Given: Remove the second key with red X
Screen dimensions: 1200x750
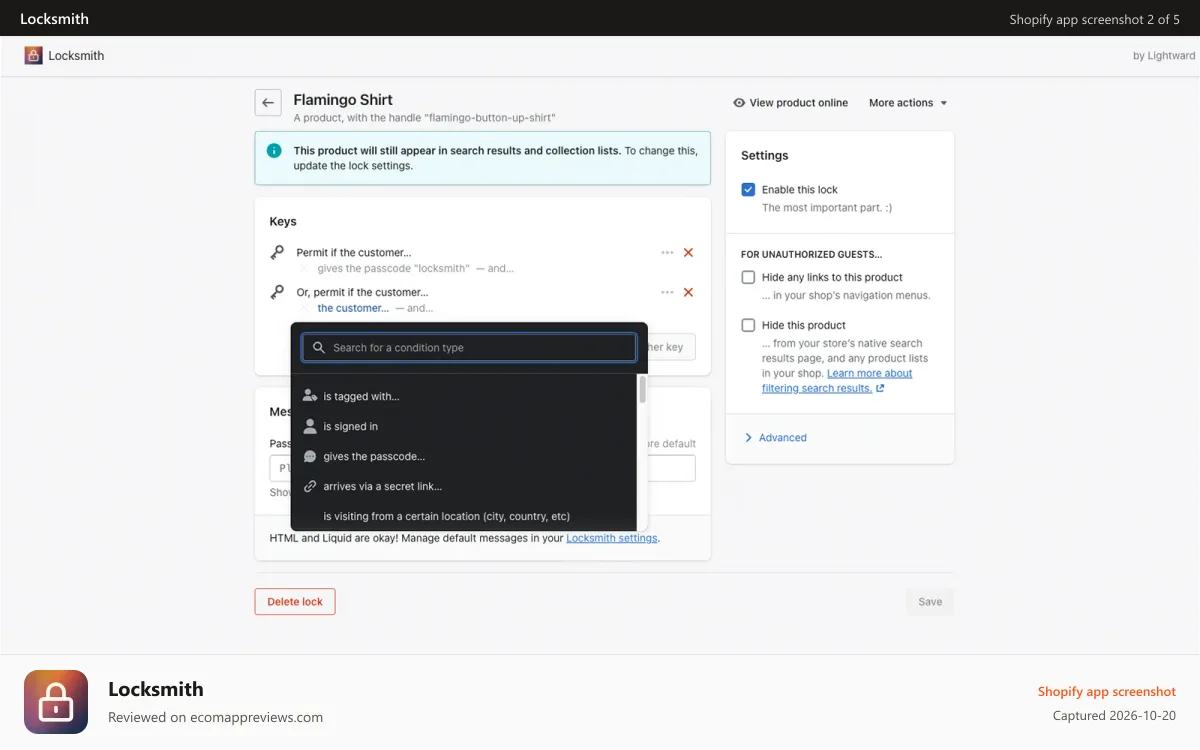Looking at the screenshot, I should point(688,293).
